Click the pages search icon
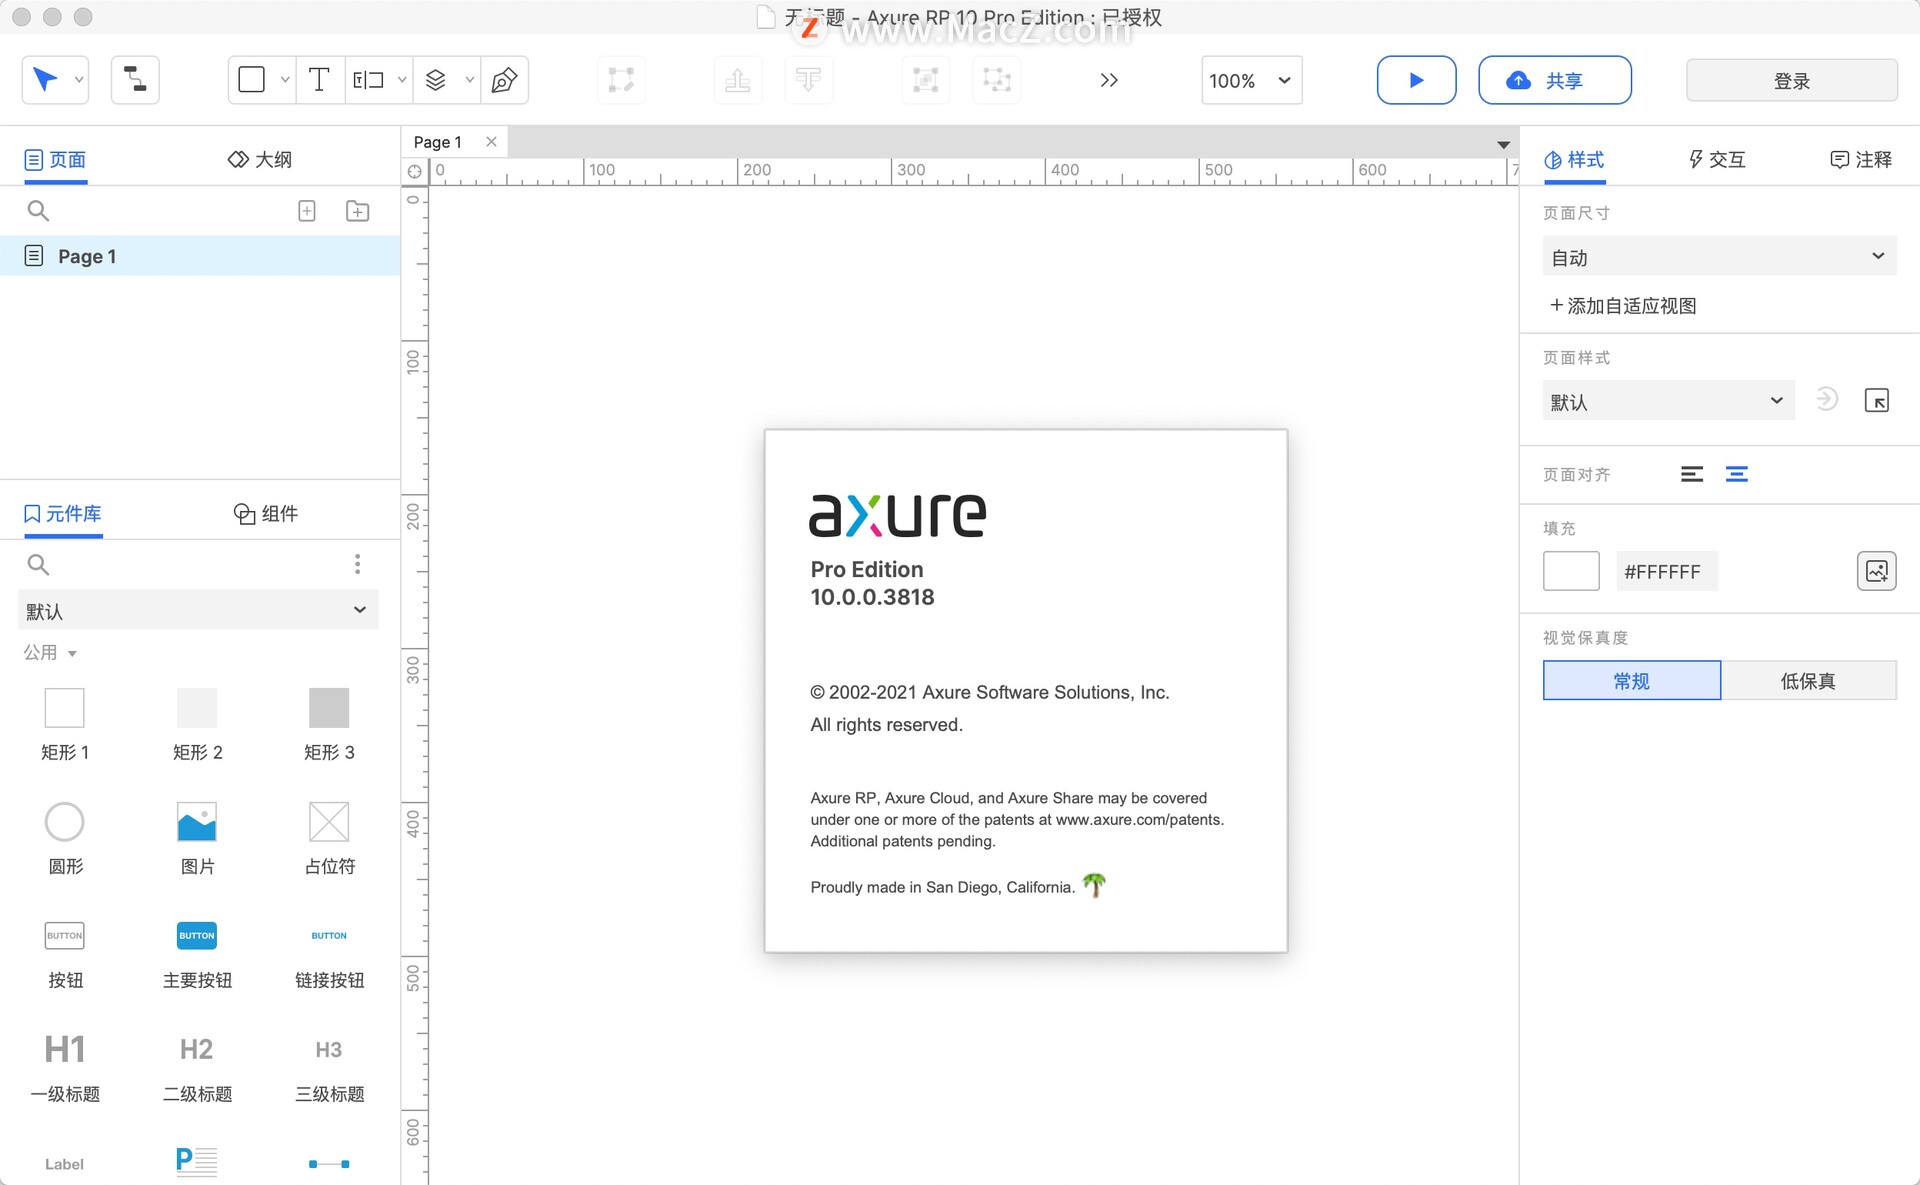The image size is (1920, 1185). coord(38,210)
